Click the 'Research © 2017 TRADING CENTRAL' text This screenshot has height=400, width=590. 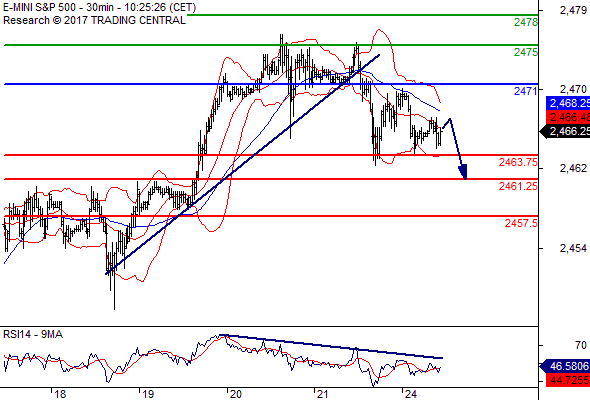click(x=94, y=20)
